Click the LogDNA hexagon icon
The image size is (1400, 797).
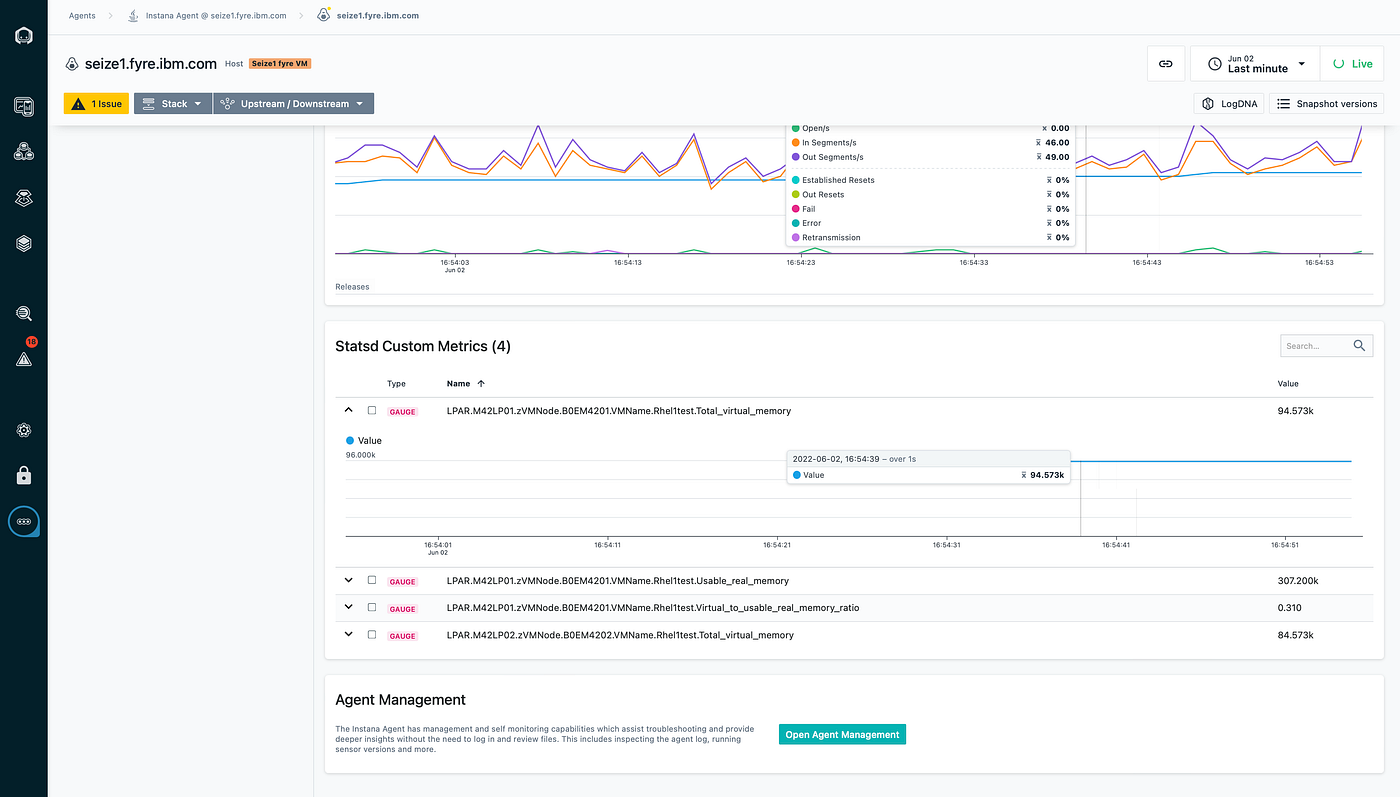pos(1208,104)
